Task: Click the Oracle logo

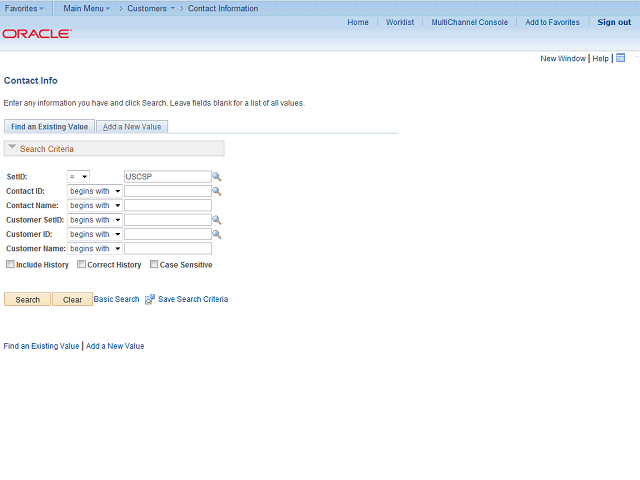Action: (37, 33)
